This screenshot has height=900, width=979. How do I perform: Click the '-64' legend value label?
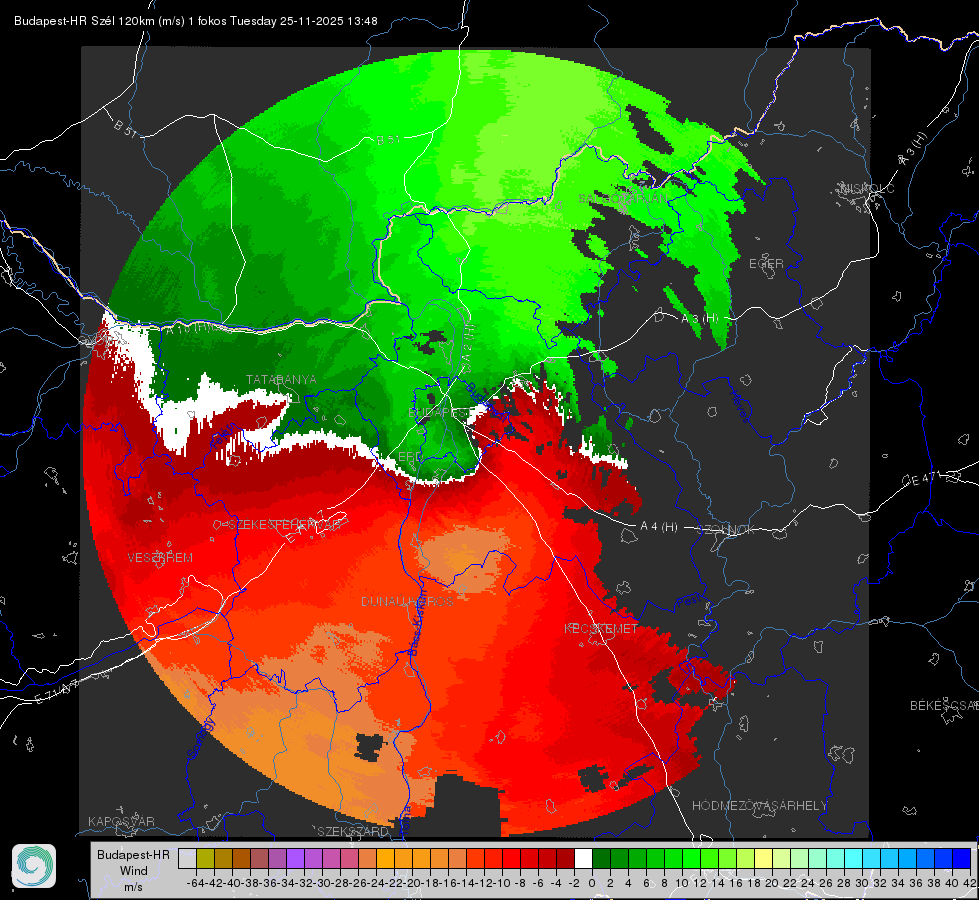[195, 883]
